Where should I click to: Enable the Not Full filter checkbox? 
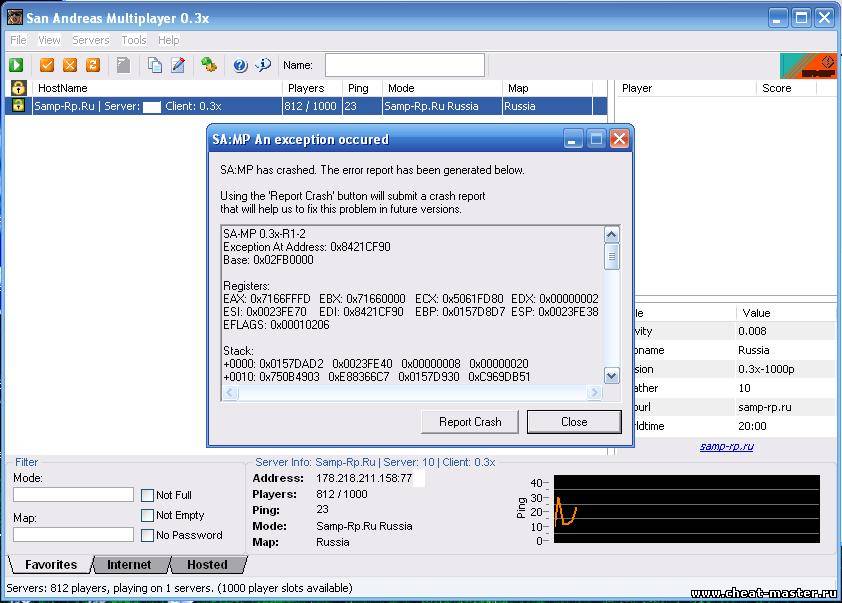point(148,495)
